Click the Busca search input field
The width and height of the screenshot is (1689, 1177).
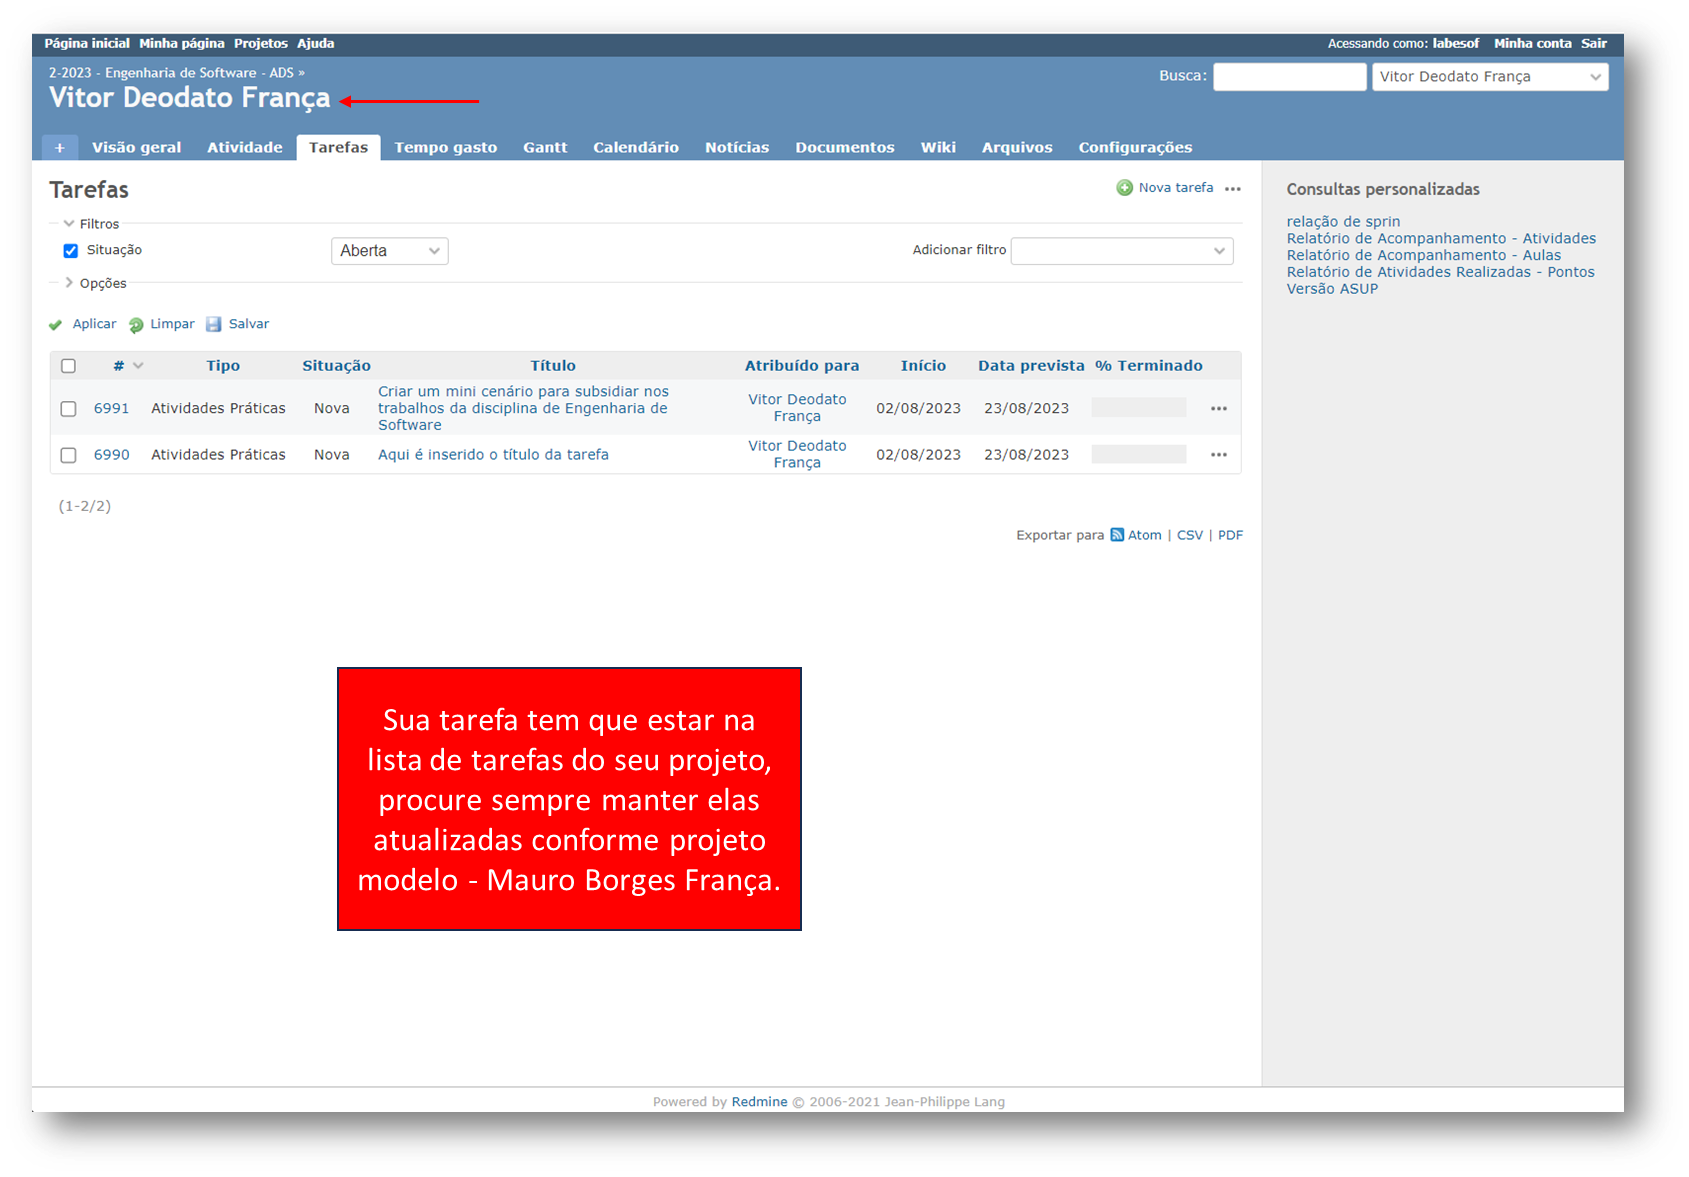tap(1290, 77)
